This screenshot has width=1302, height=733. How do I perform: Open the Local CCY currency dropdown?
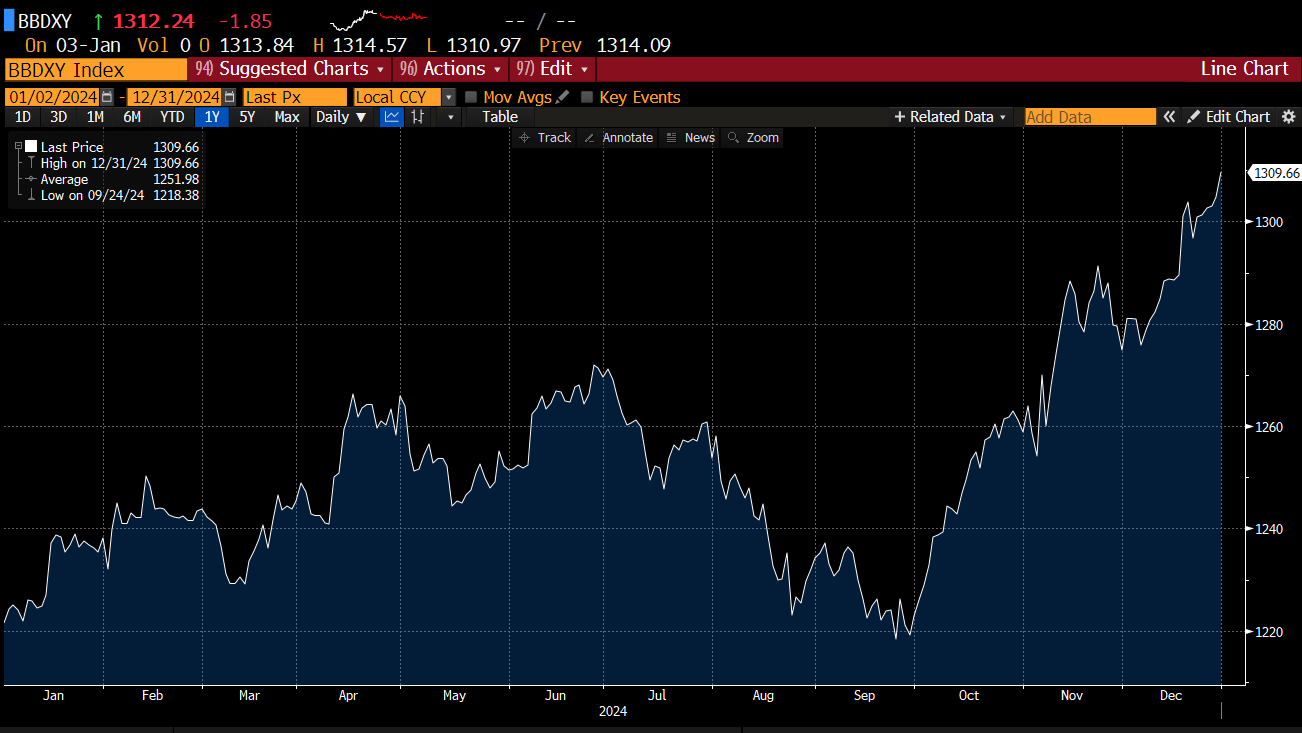(449, 97)
